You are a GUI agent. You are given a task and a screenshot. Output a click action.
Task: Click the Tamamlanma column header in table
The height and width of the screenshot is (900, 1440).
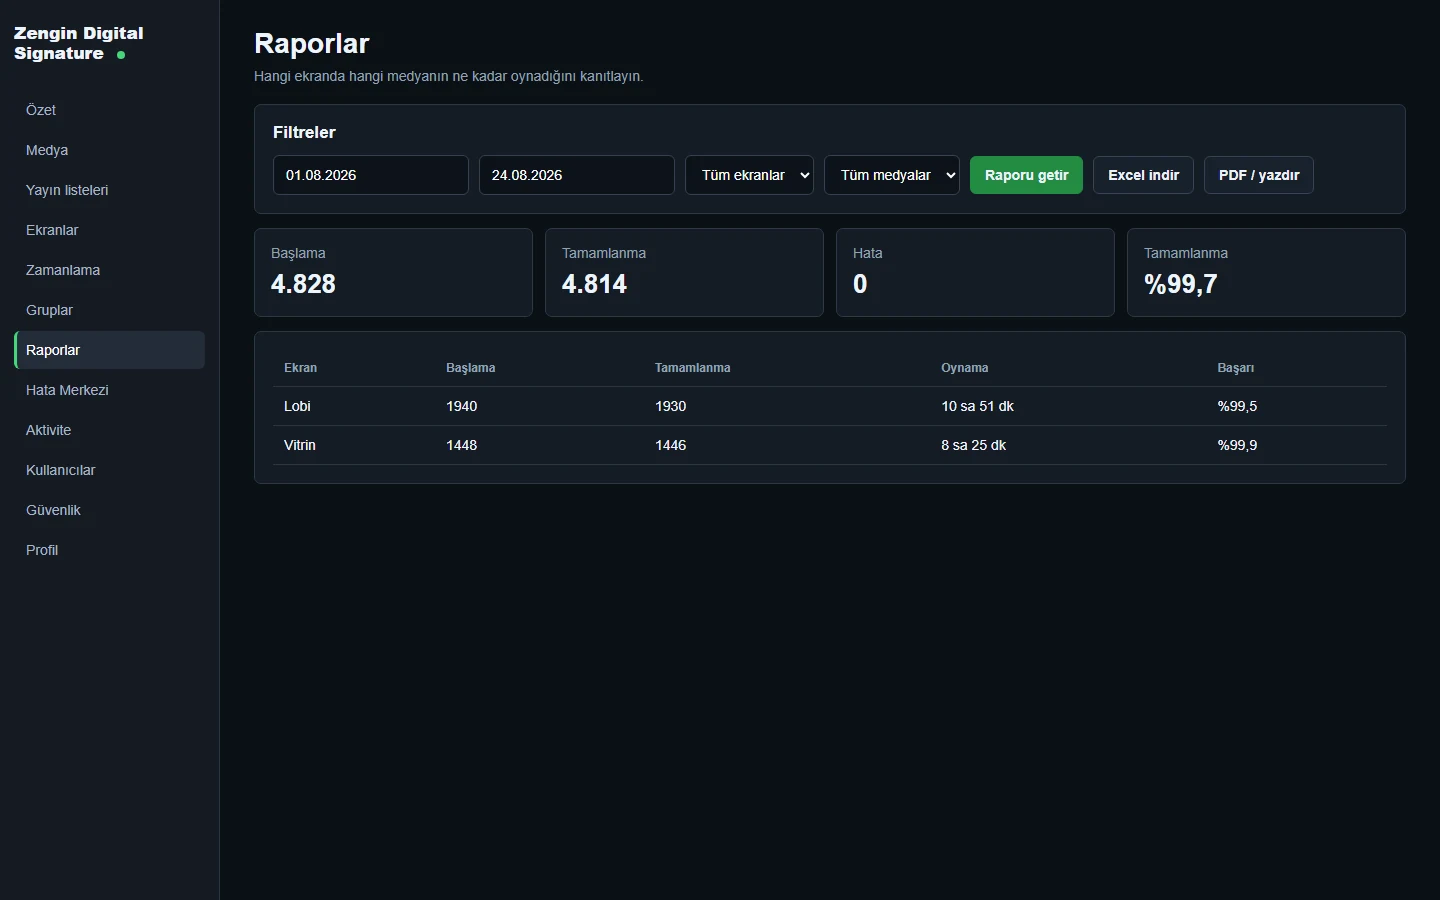pos(693,368)
